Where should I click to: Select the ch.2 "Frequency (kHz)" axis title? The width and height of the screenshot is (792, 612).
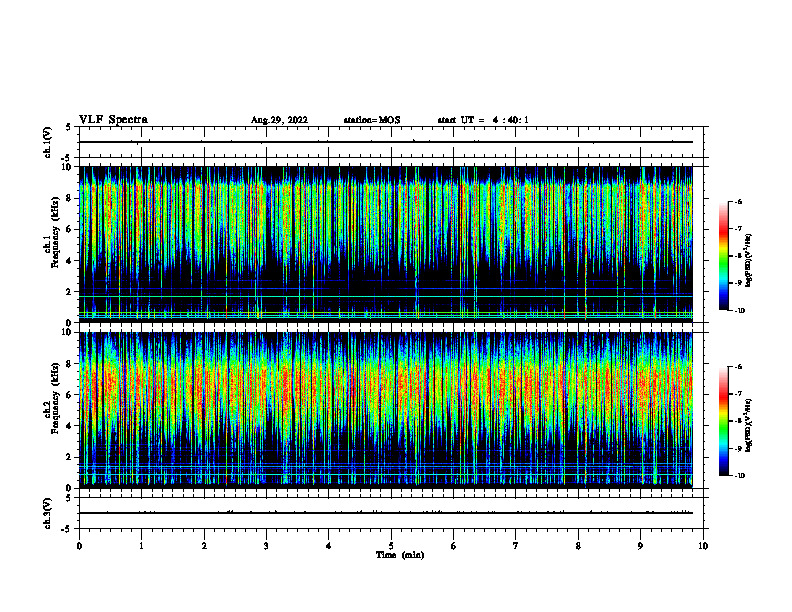(55, 398)
